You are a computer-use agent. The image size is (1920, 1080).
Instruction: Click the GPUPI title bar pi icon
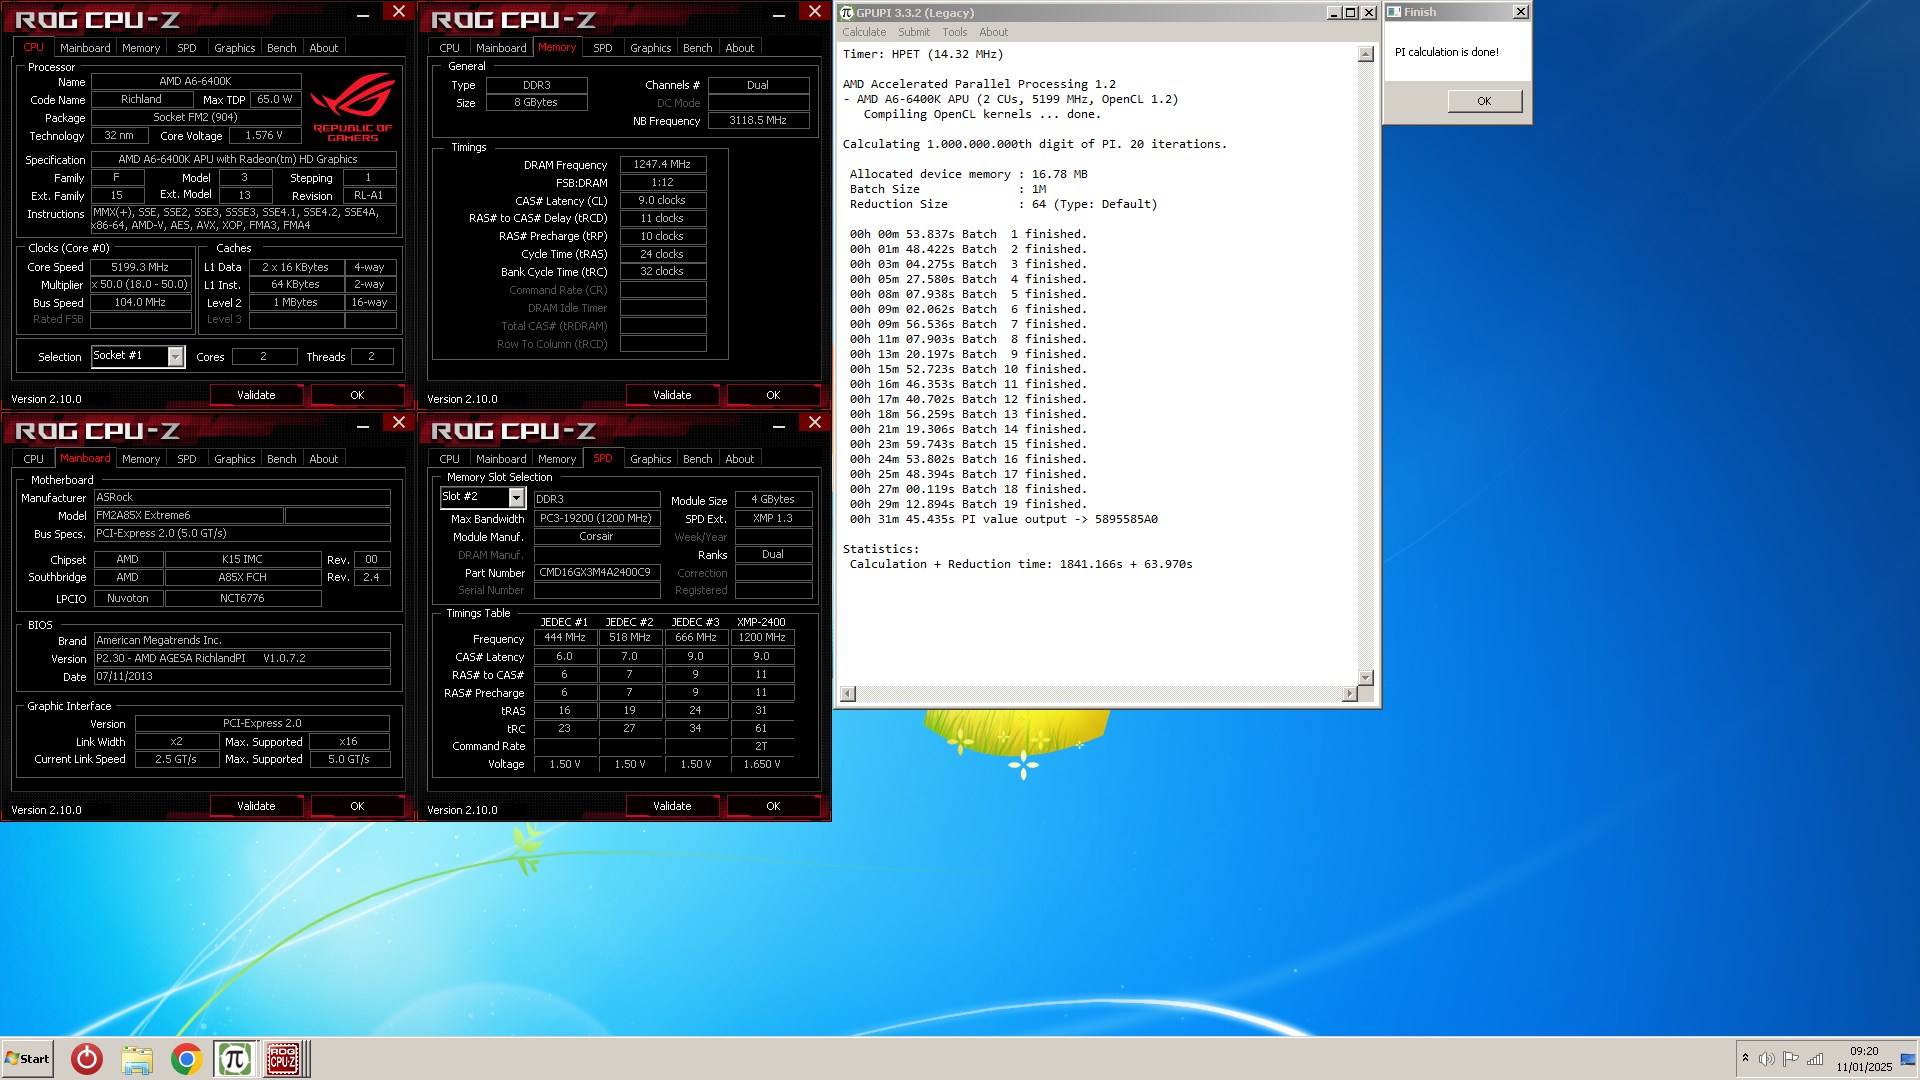point(847,12)
